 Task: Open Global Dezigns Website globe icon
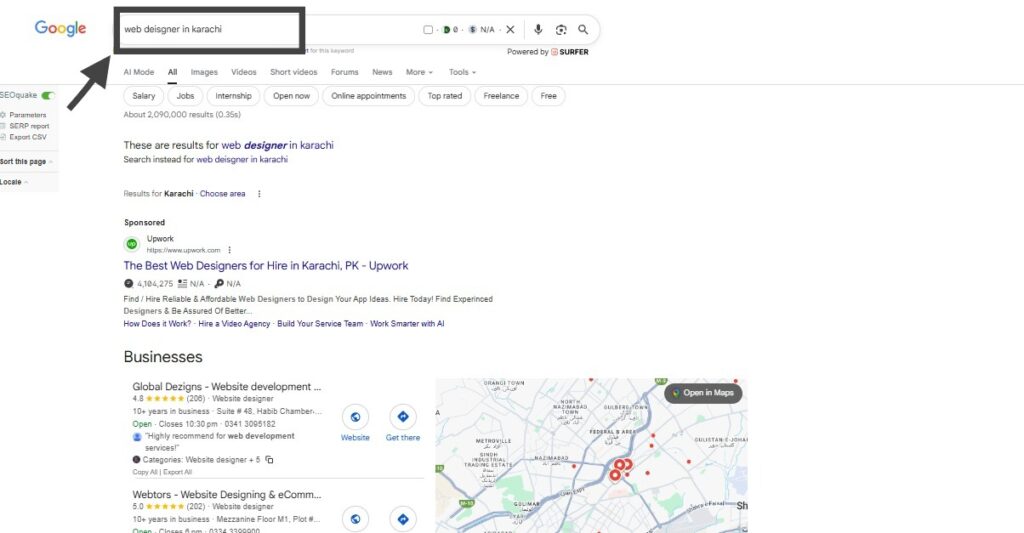(x=355, y=417)
